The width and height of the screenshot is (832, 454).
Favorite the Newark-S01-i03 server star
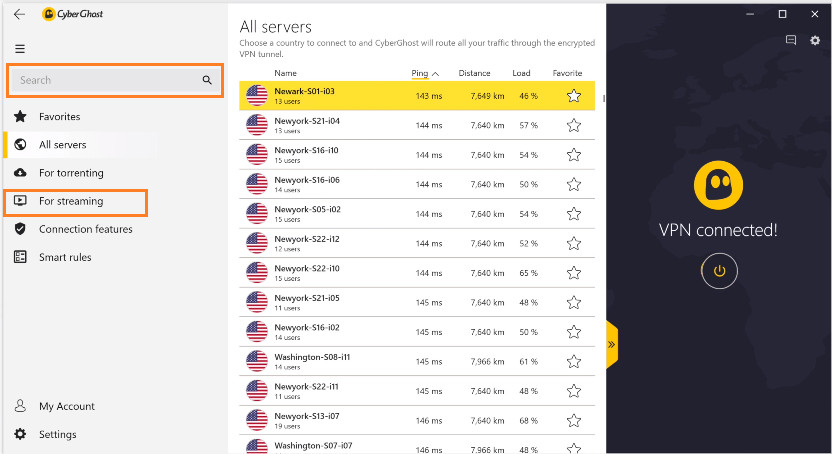click(574, 96)
